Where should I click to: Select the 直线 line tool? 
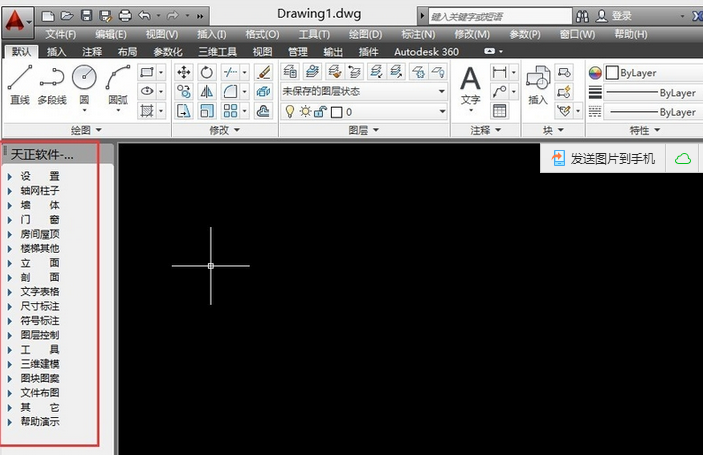pyautogui.click(x=20, y=85)
